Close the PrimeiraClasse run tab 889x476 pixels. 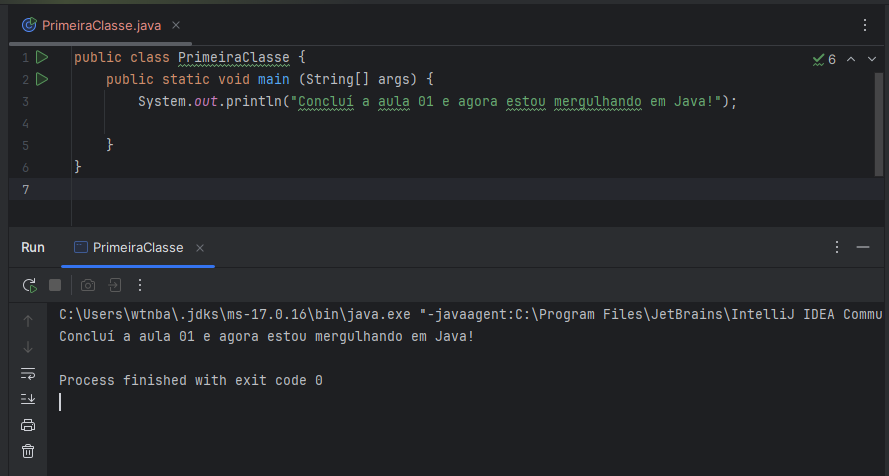pos(200,248)
